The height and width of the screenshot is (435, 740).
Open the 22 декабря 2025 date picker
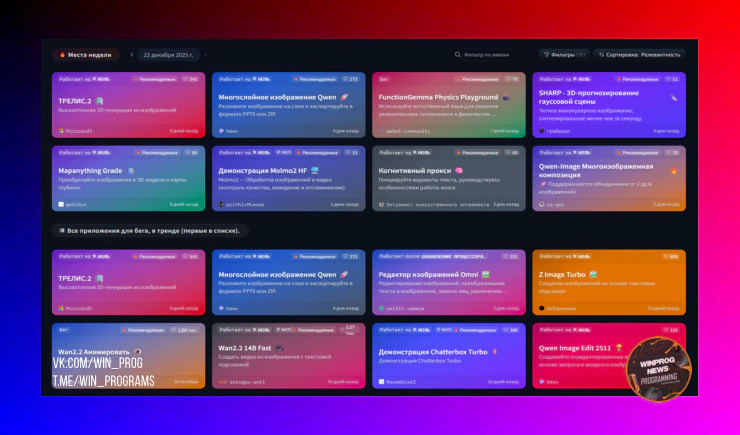point(167,55)
